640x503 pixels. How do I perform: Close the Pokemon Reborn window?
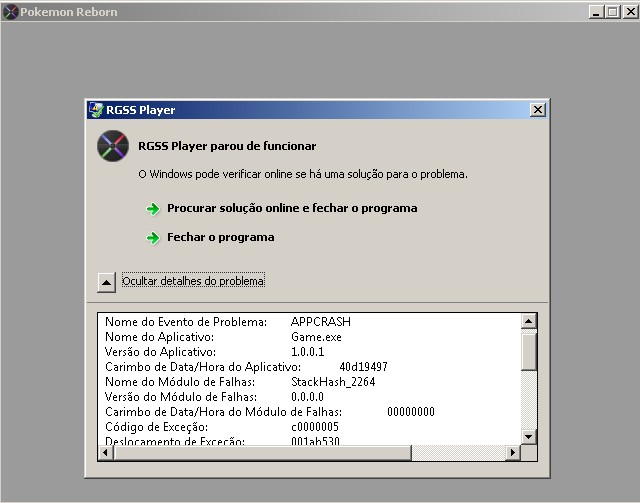(x=630, y=12)
